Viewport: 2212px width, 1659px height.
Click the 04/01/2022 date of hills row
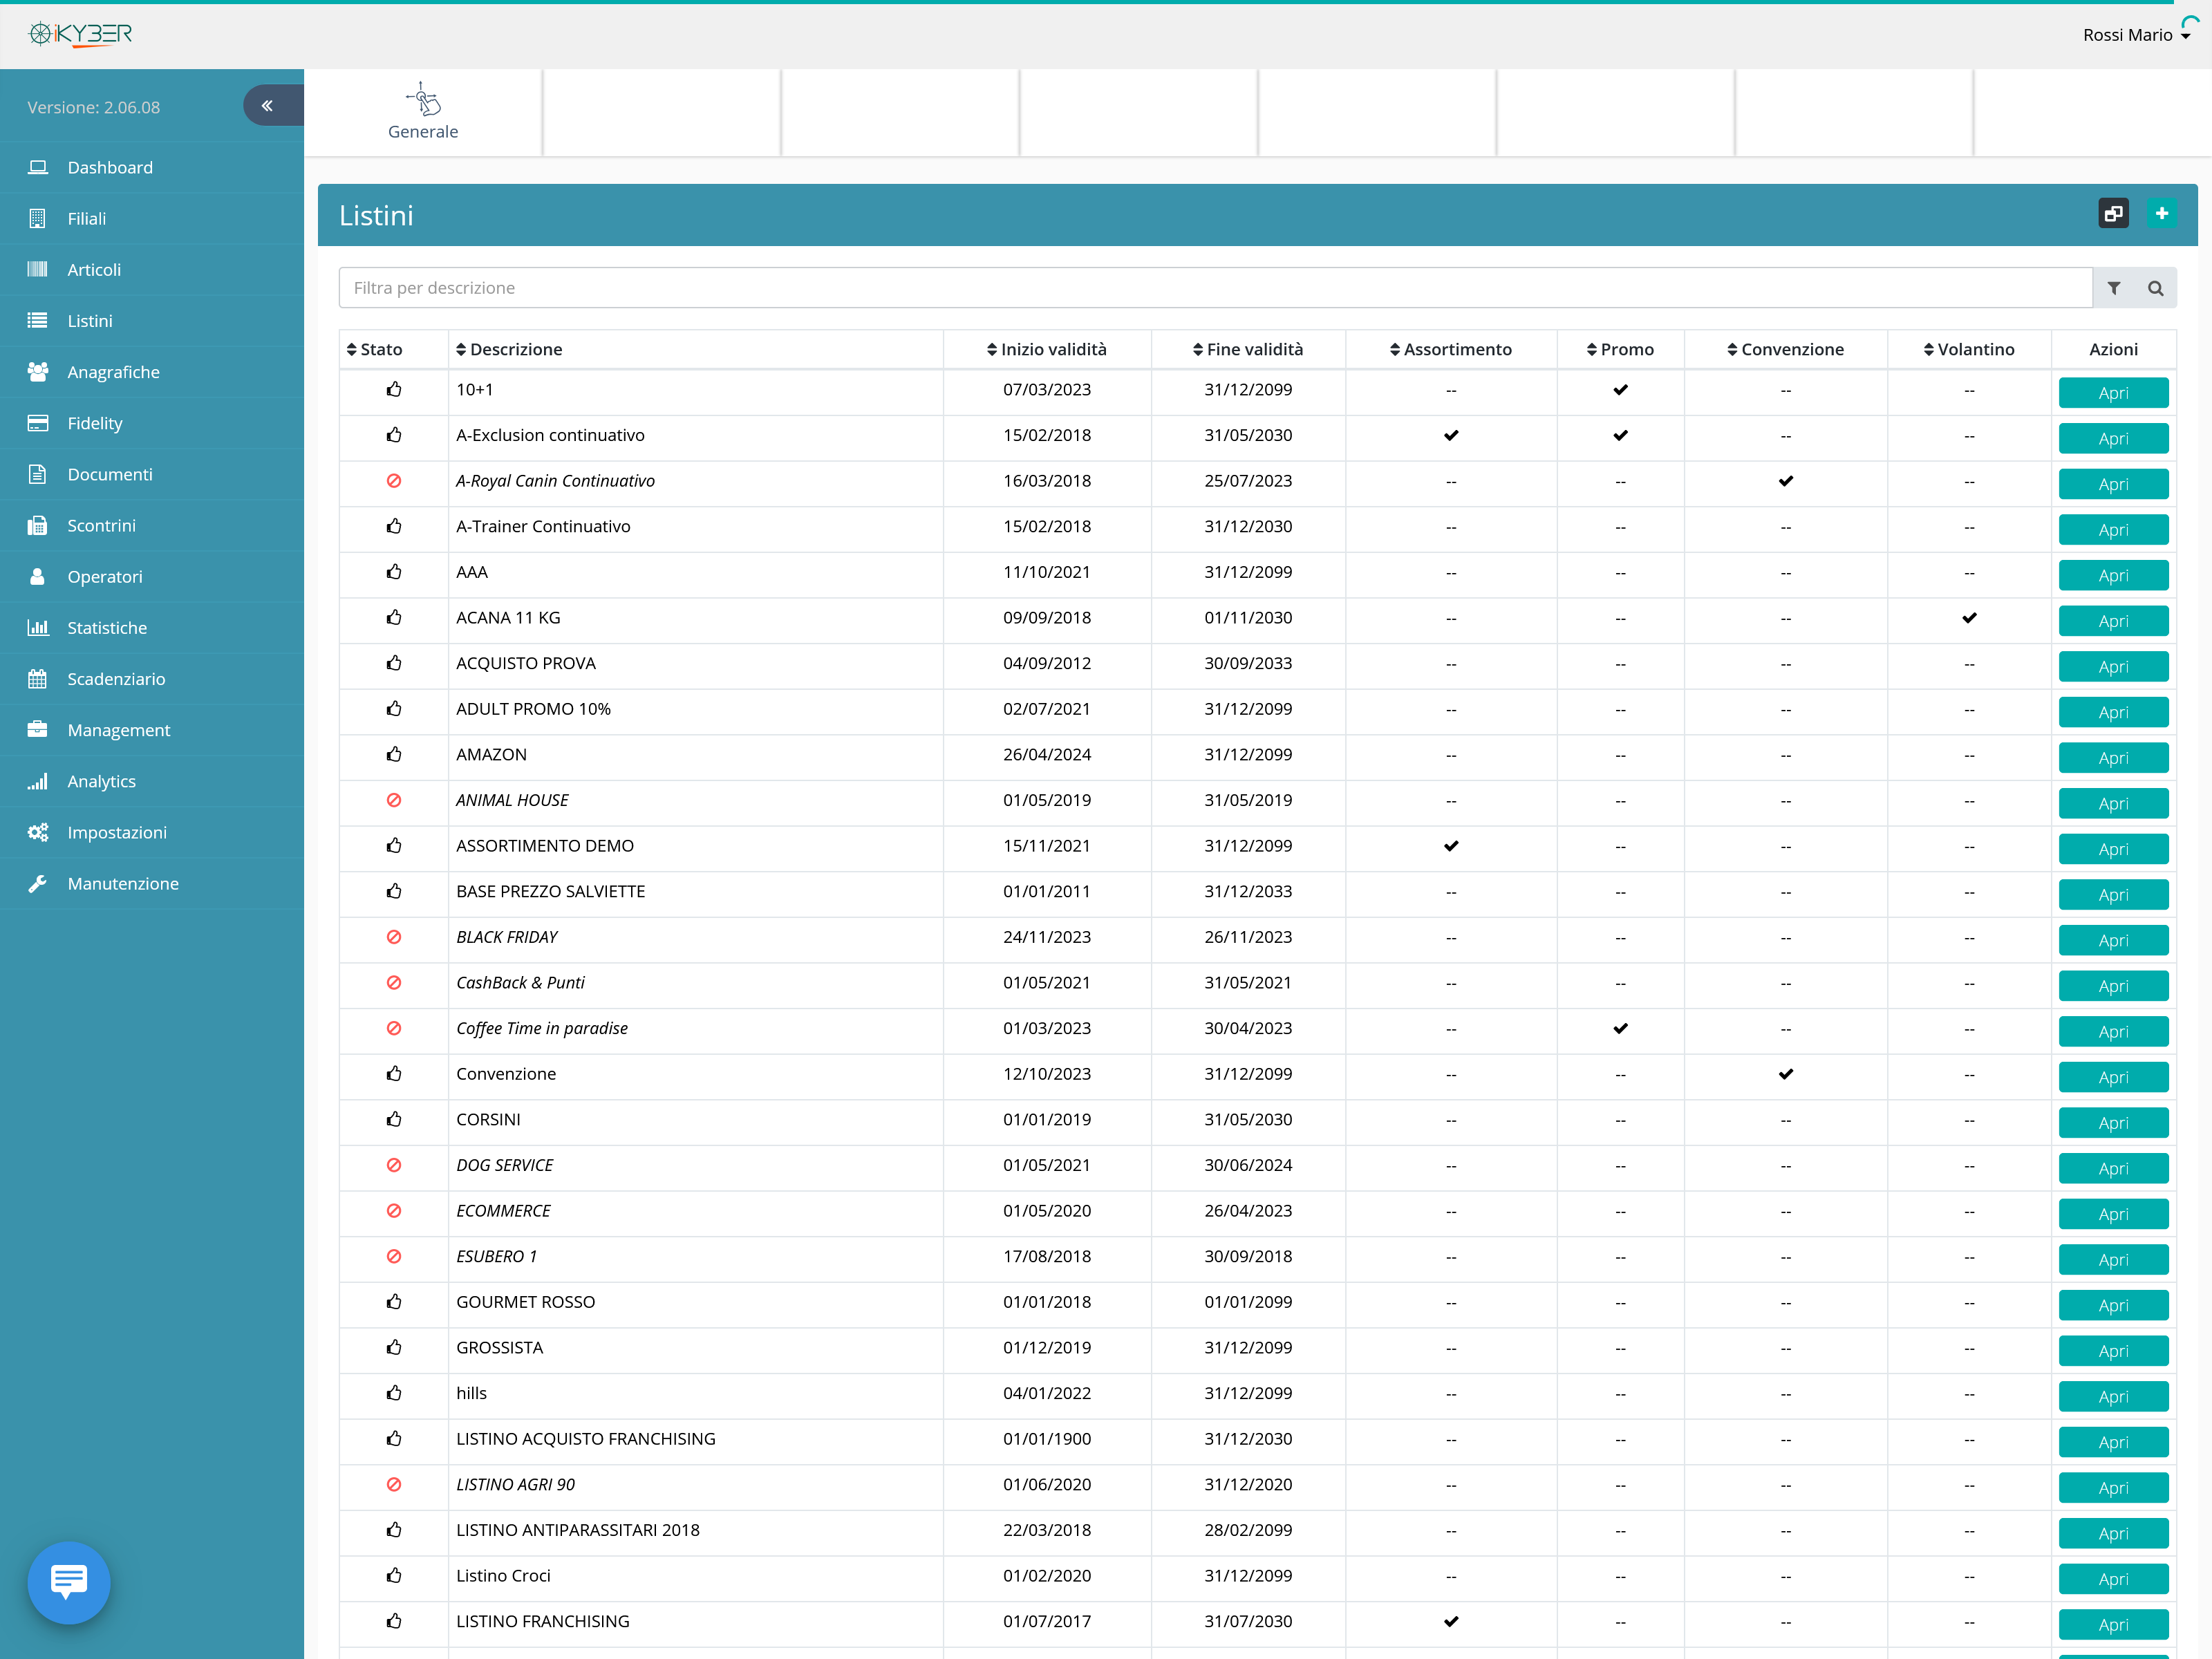tap(1047, 1393)
